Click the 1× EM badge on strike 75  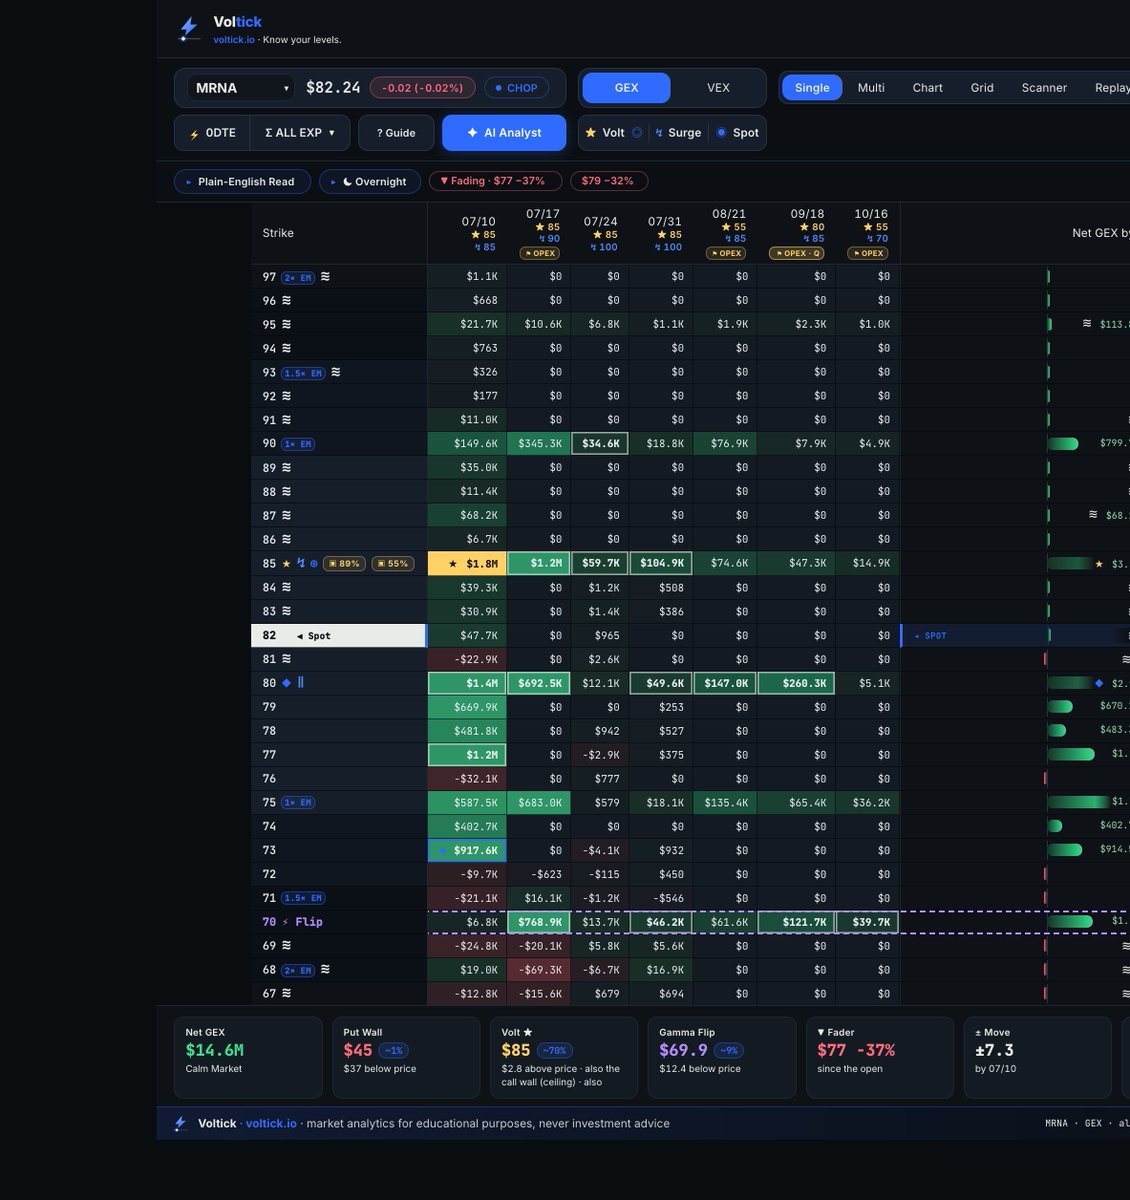point(298,803)
